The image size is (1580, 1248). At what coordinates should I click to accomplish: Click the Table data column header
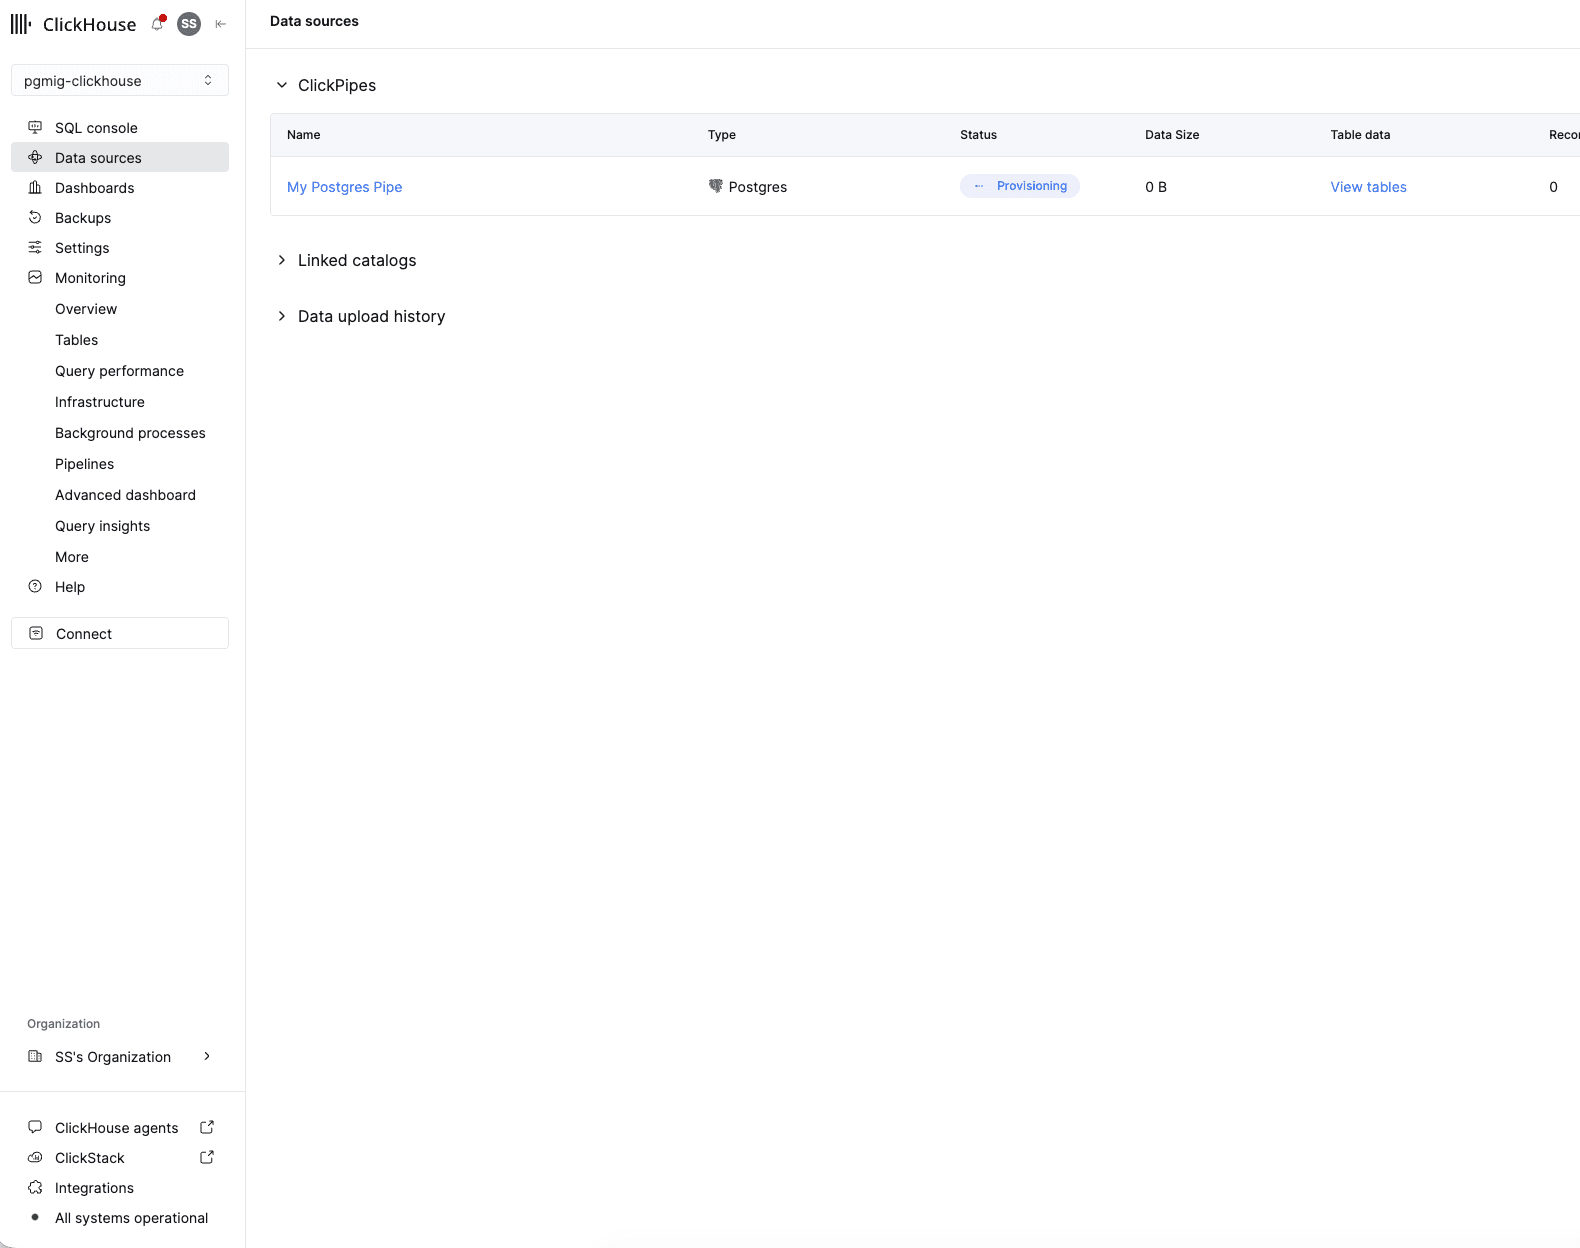(x=1360, y=135)
